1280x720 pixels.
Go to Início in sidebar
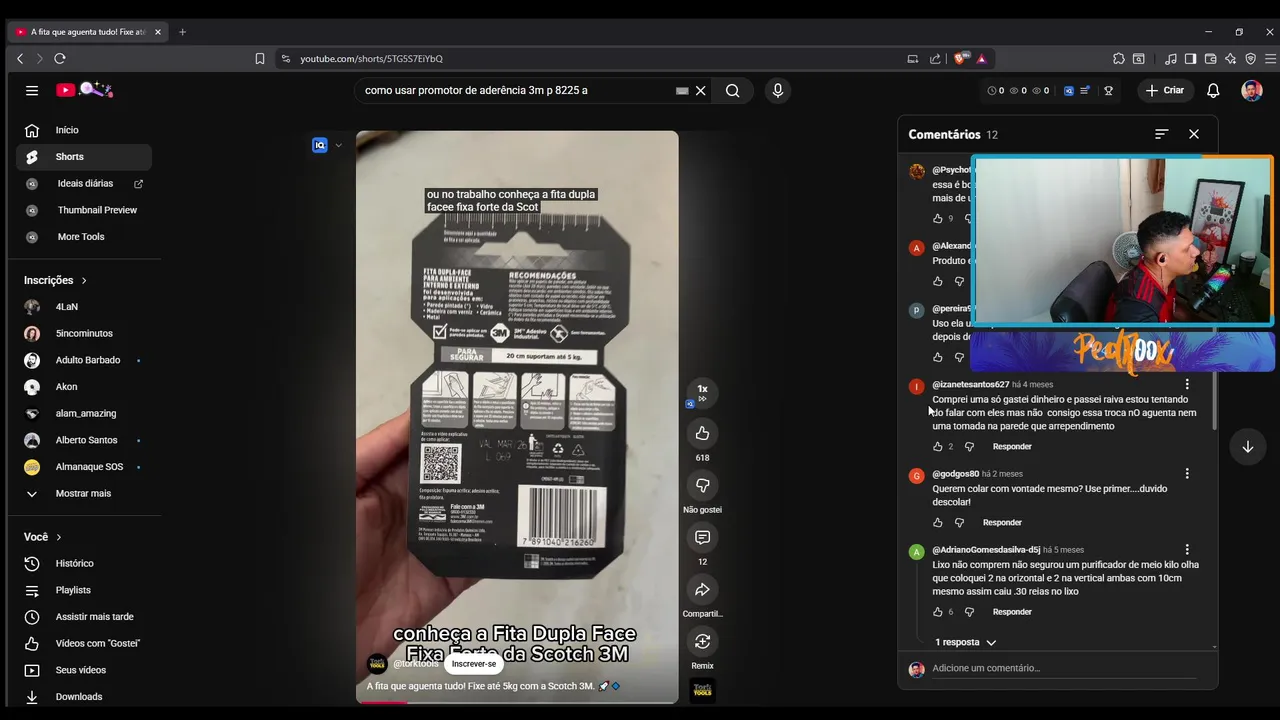click(84, 130)
